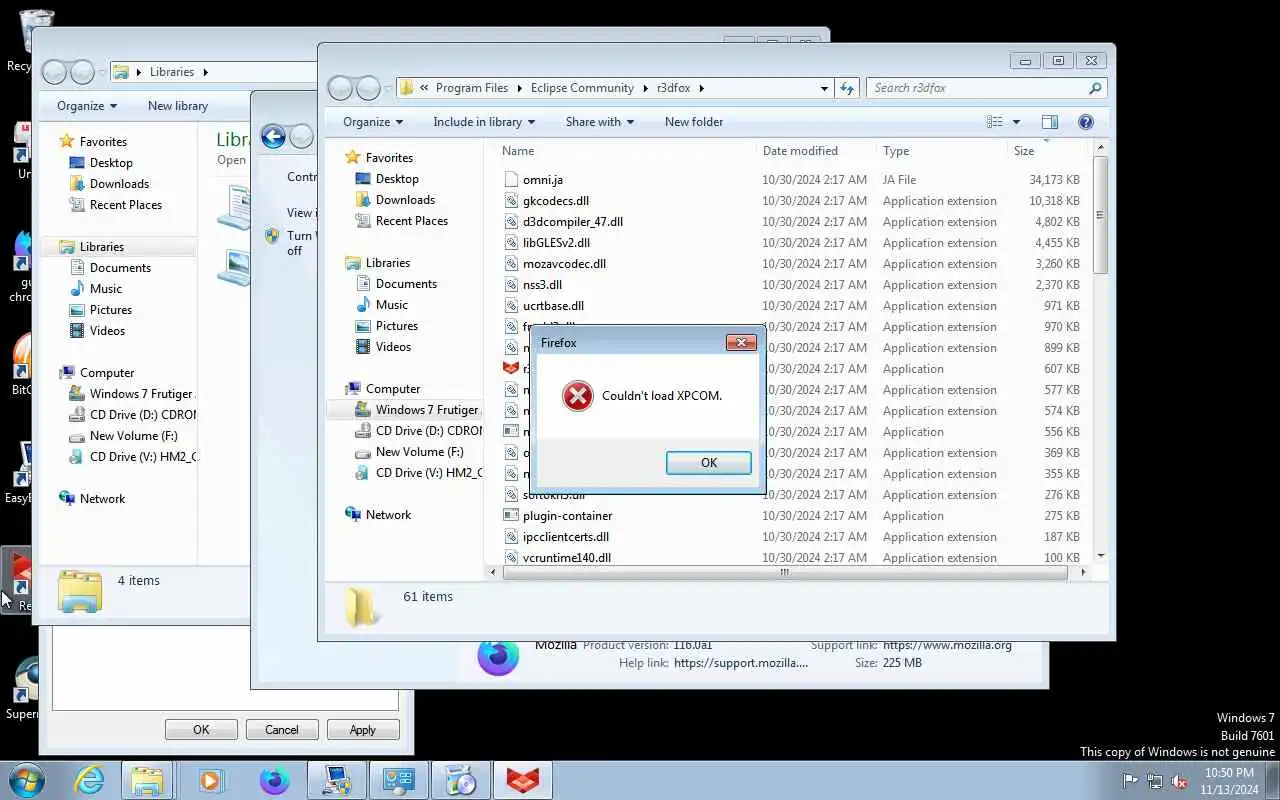Open Desktop in r3dfox navigation pane

[x=397, y=179]
